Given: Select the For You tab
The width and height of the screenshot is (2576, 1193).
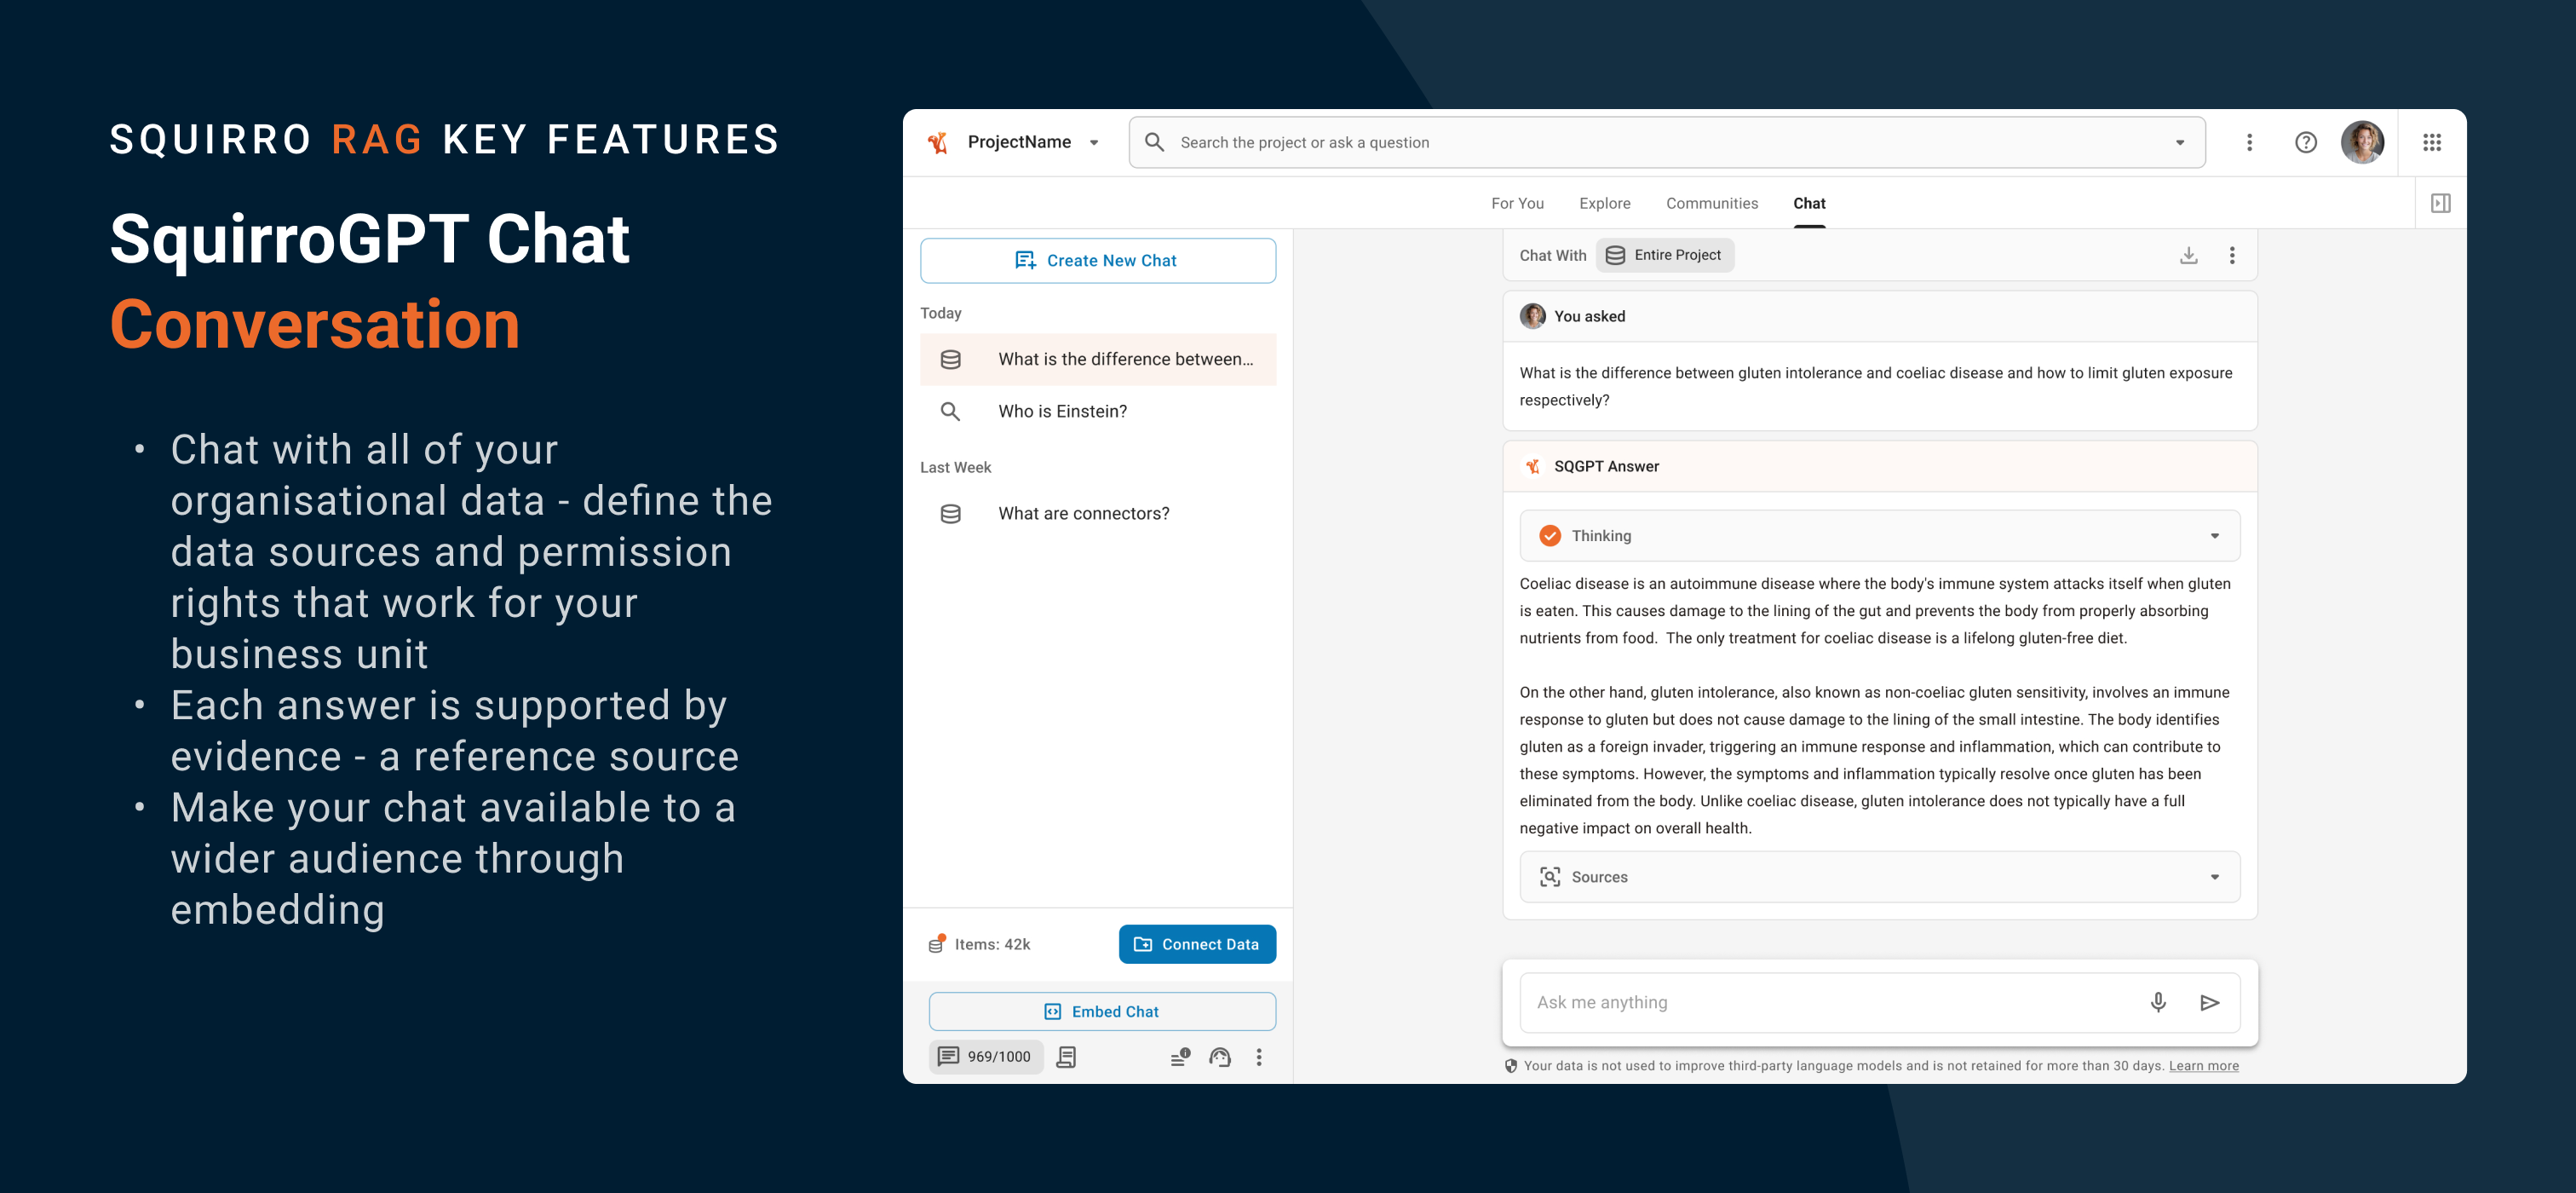Looking at the screenshot, I should (1516, 202).
